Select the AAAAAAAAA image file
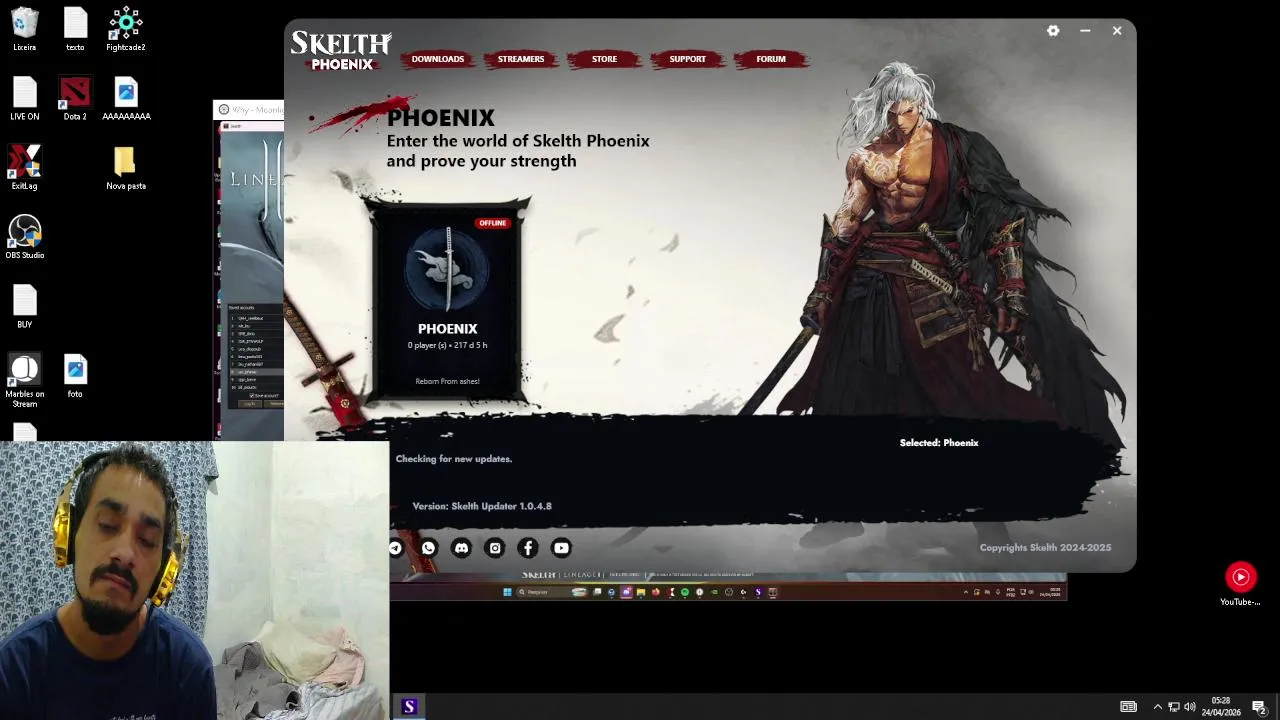1280x720 pixels. (126, 99)
